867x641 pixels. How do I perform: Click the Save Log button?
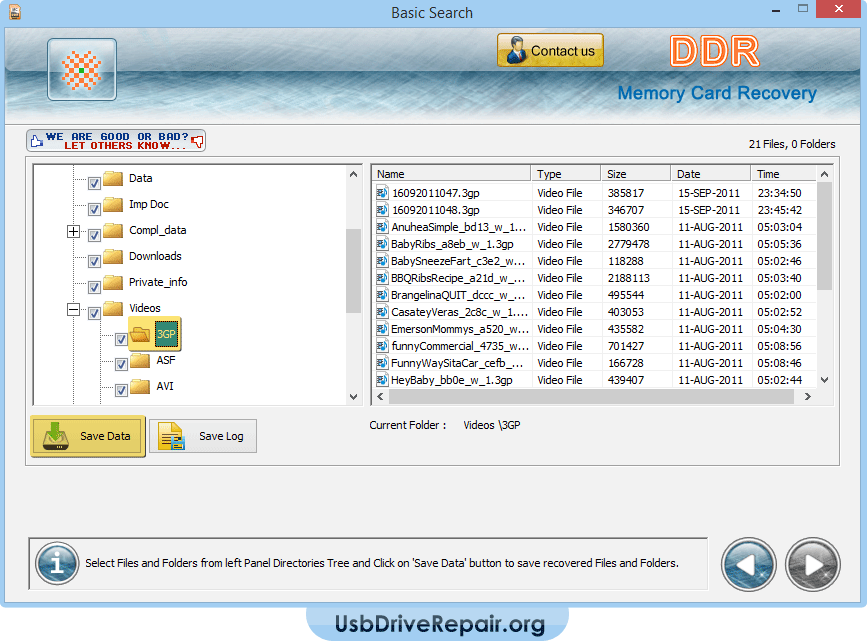[203, 436]
